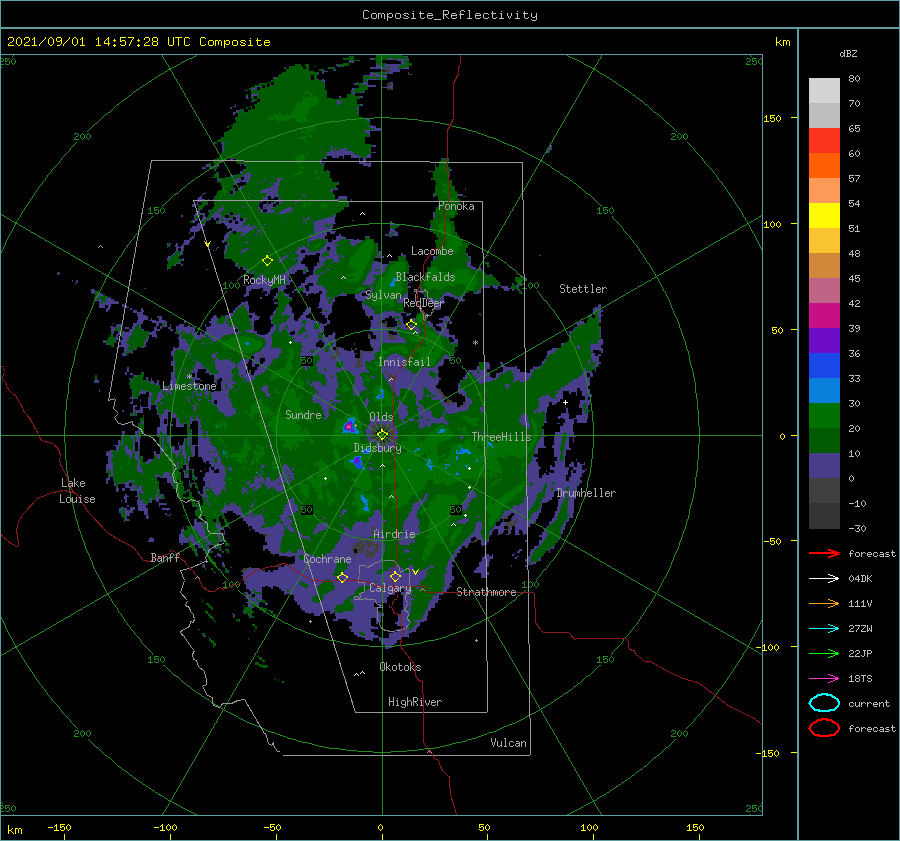900x841 pixels.
Task: Click the Lake Louise label
Action: [x=77, y=491]
